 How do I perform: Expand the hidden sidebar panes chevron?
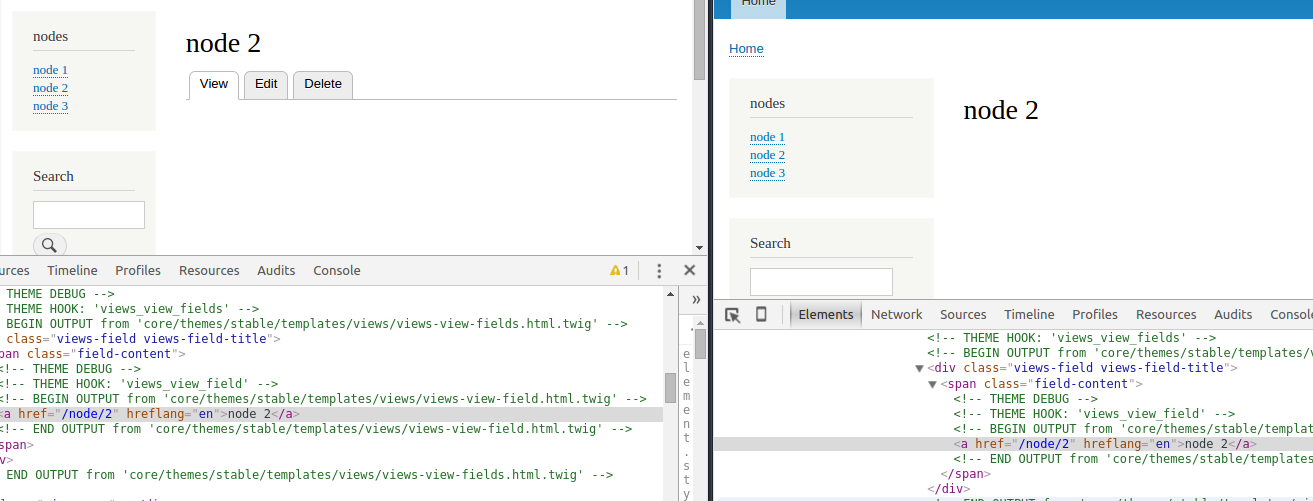[695, 299]
